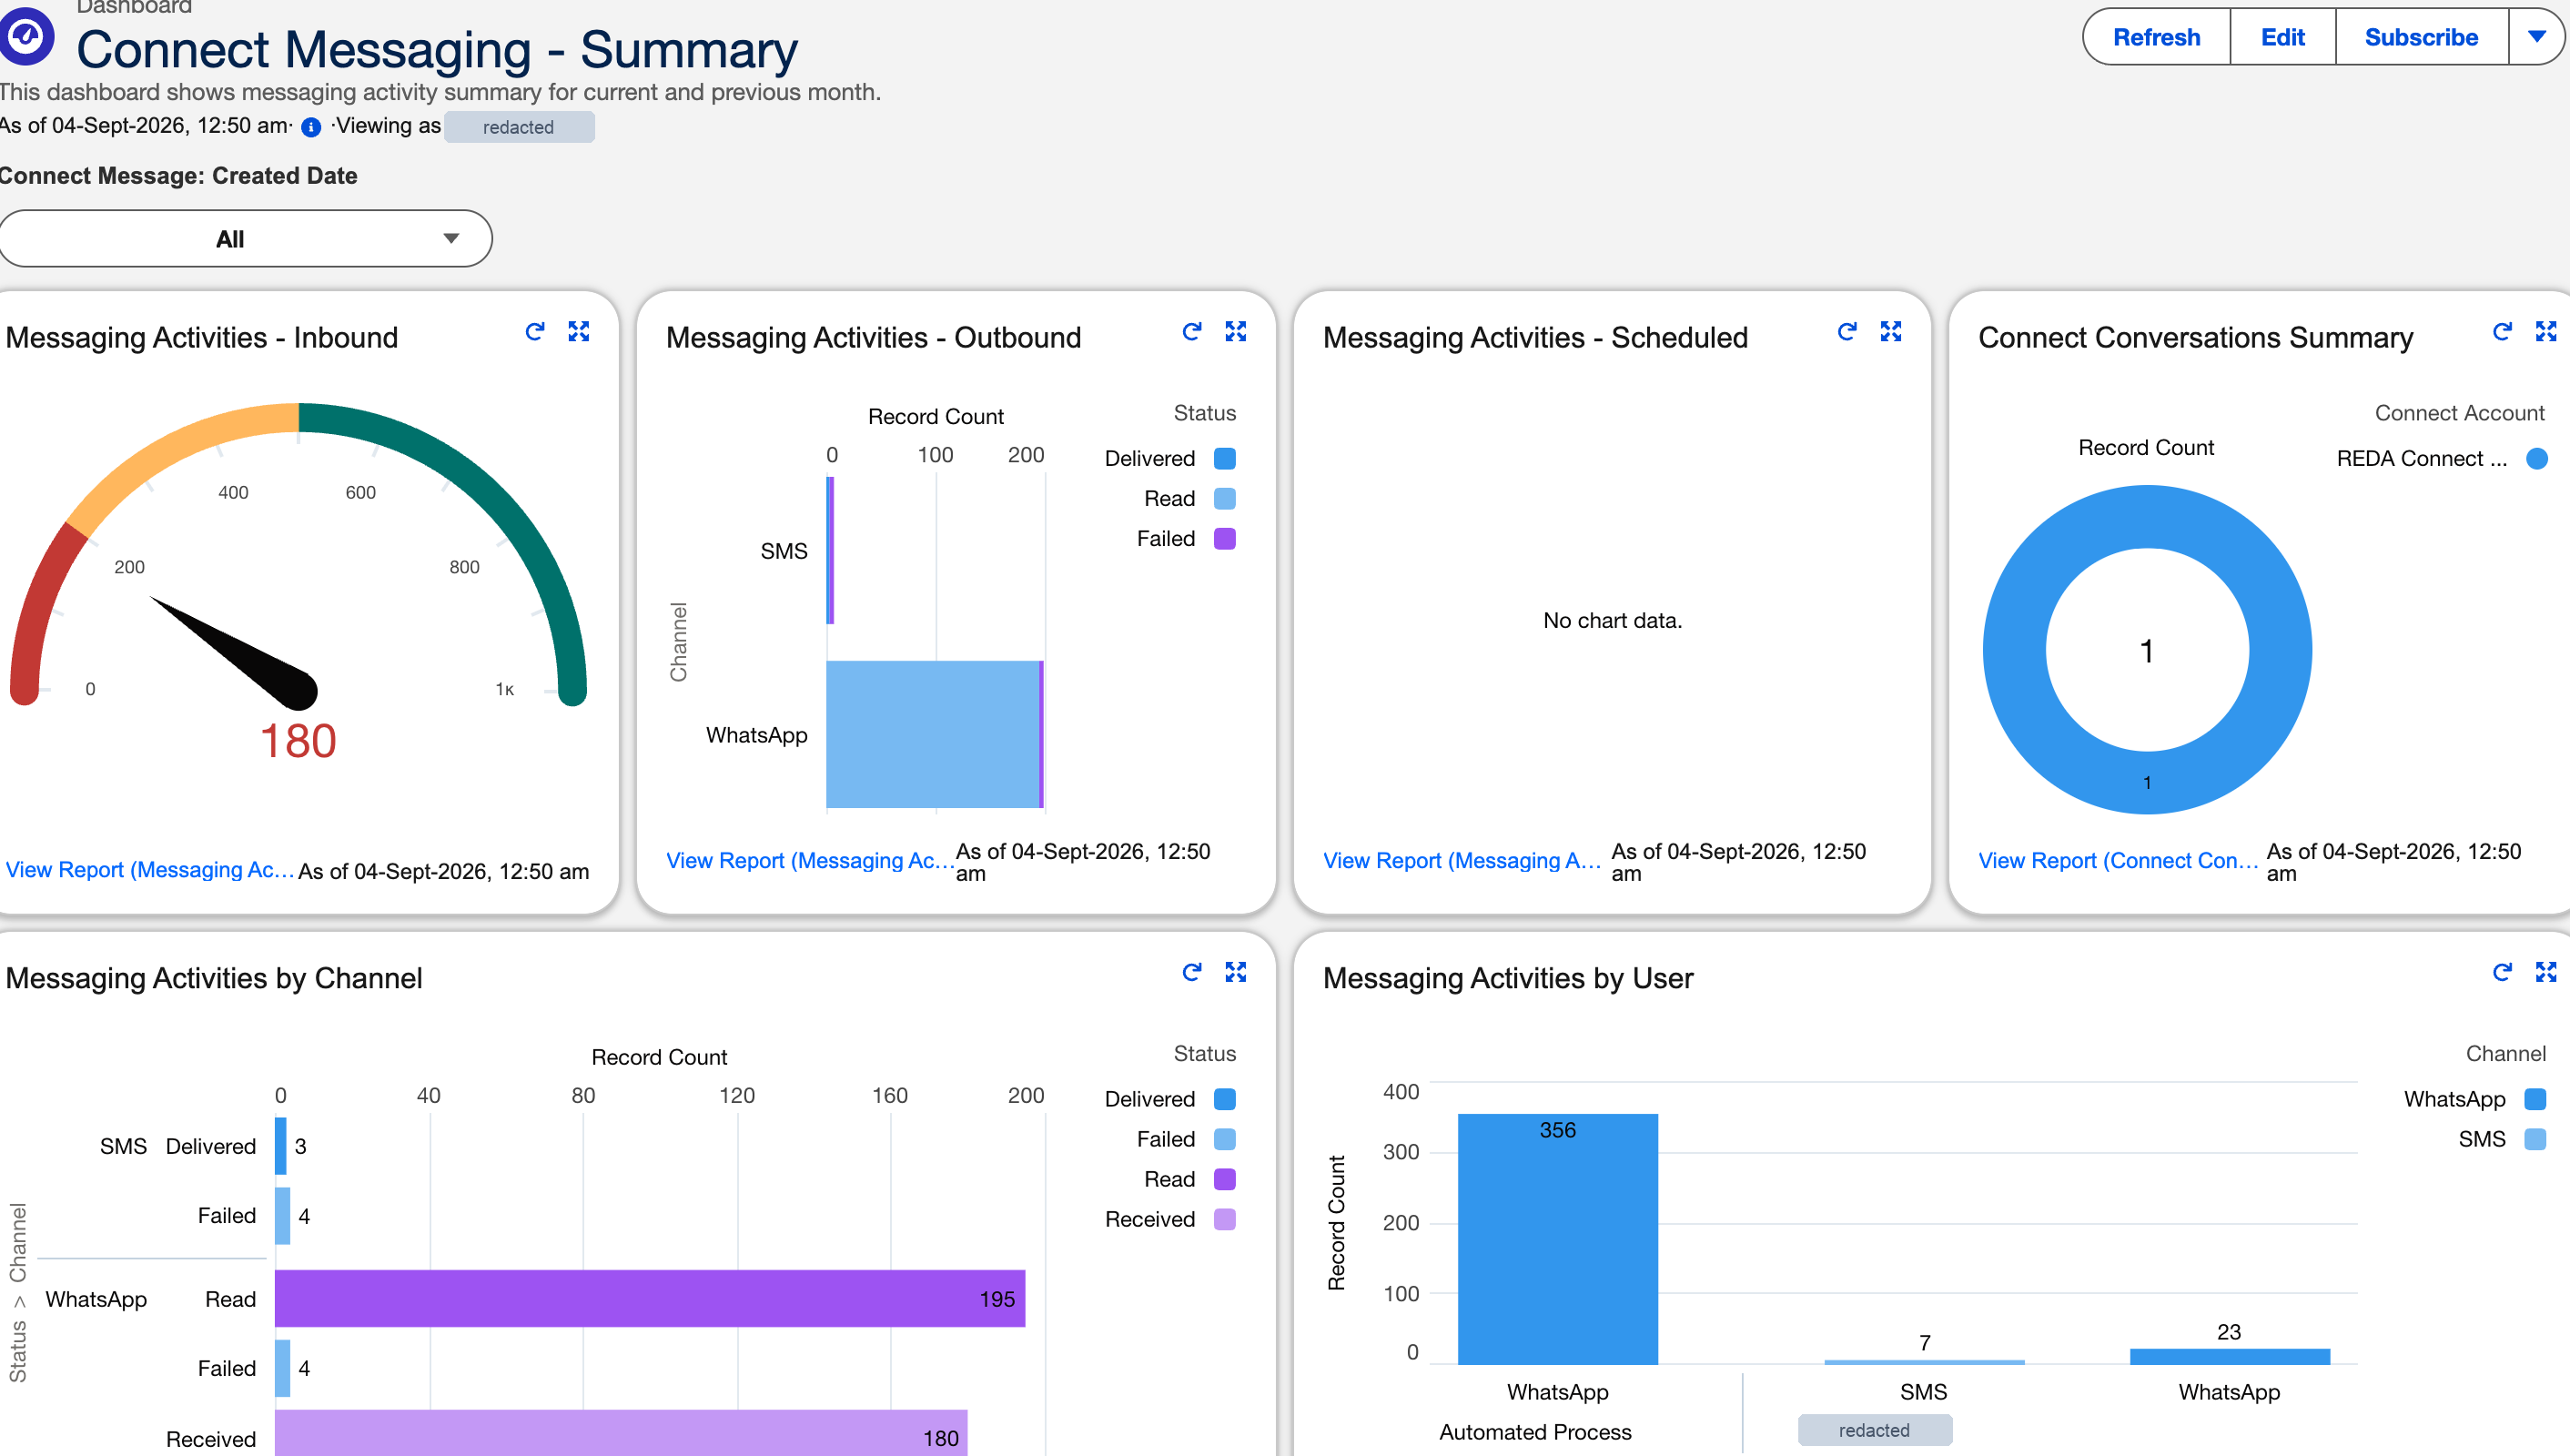The image size is (2570, 1456).
Task: Expand the Messaging Activities by User widget
Action: click(2546, 972)
